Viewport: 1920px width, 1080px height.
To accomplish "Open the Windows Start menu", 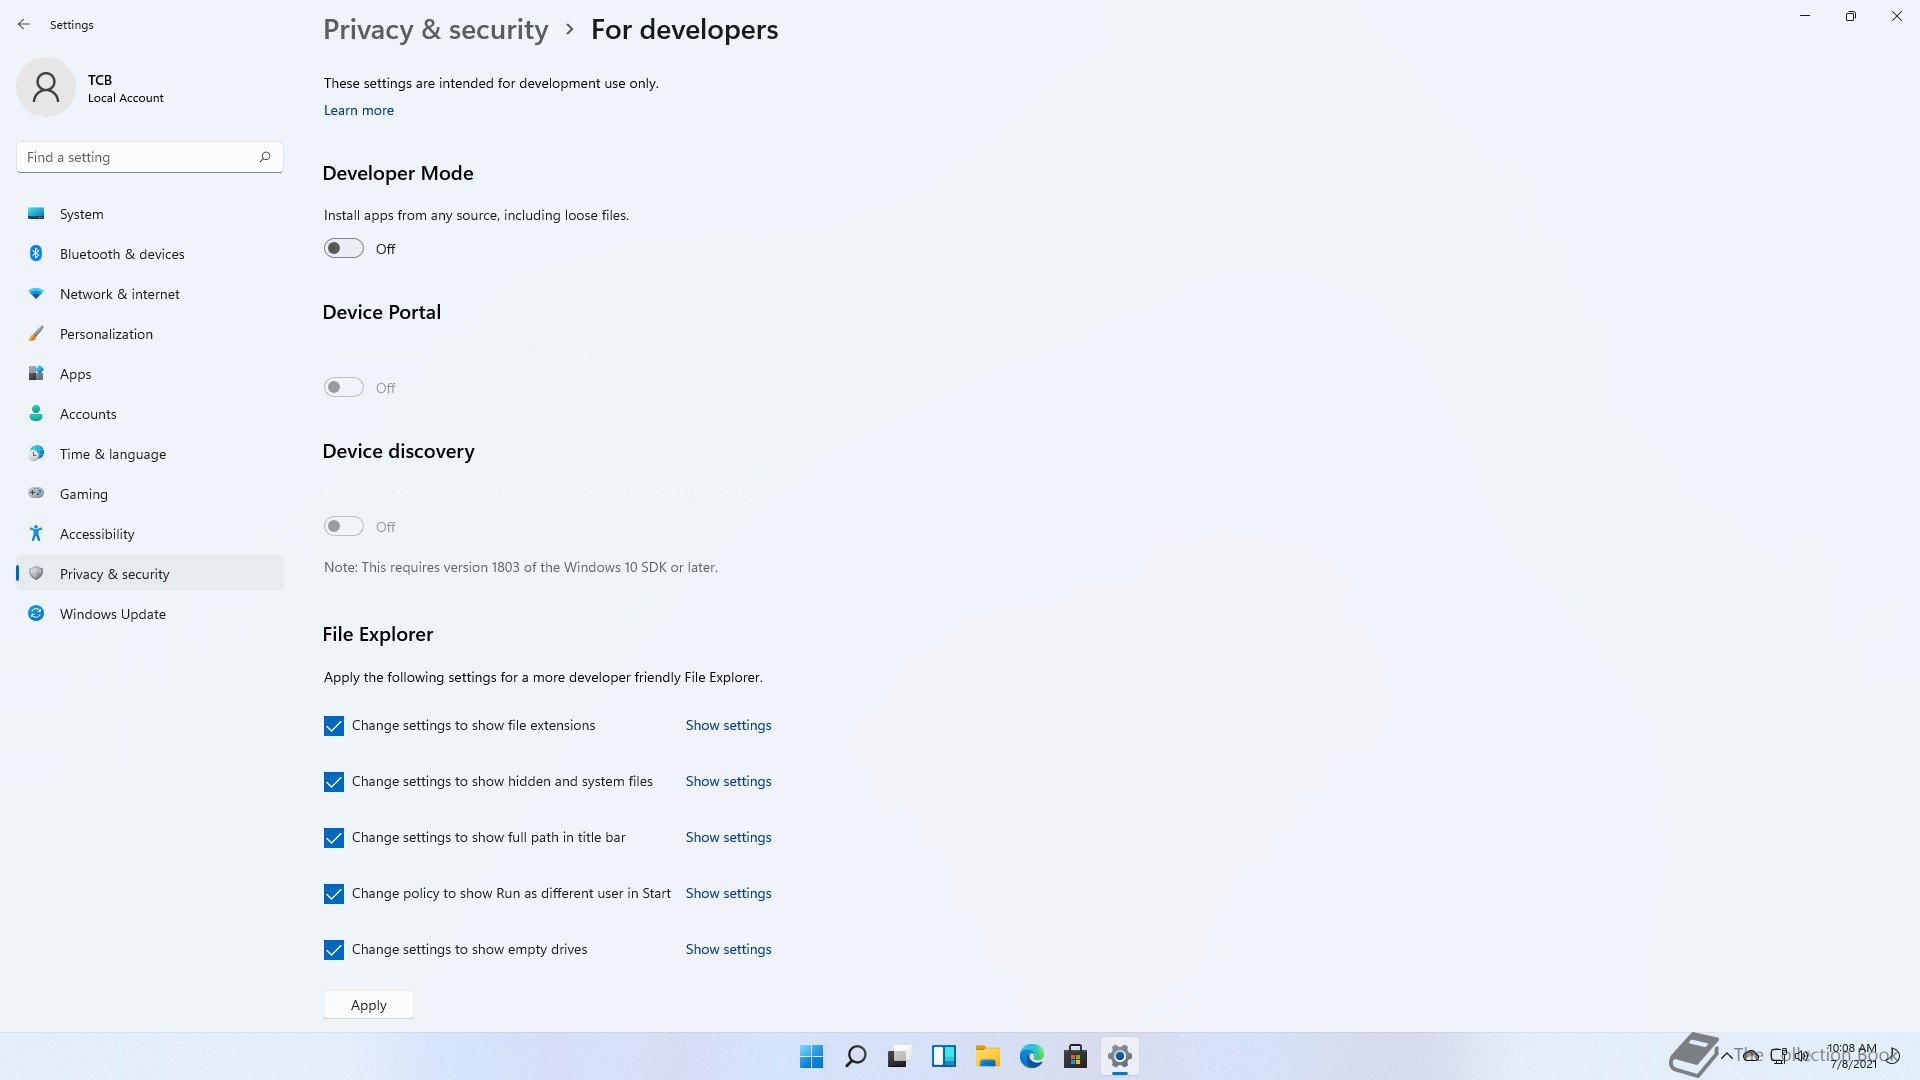I will [x=812, y=1056].
